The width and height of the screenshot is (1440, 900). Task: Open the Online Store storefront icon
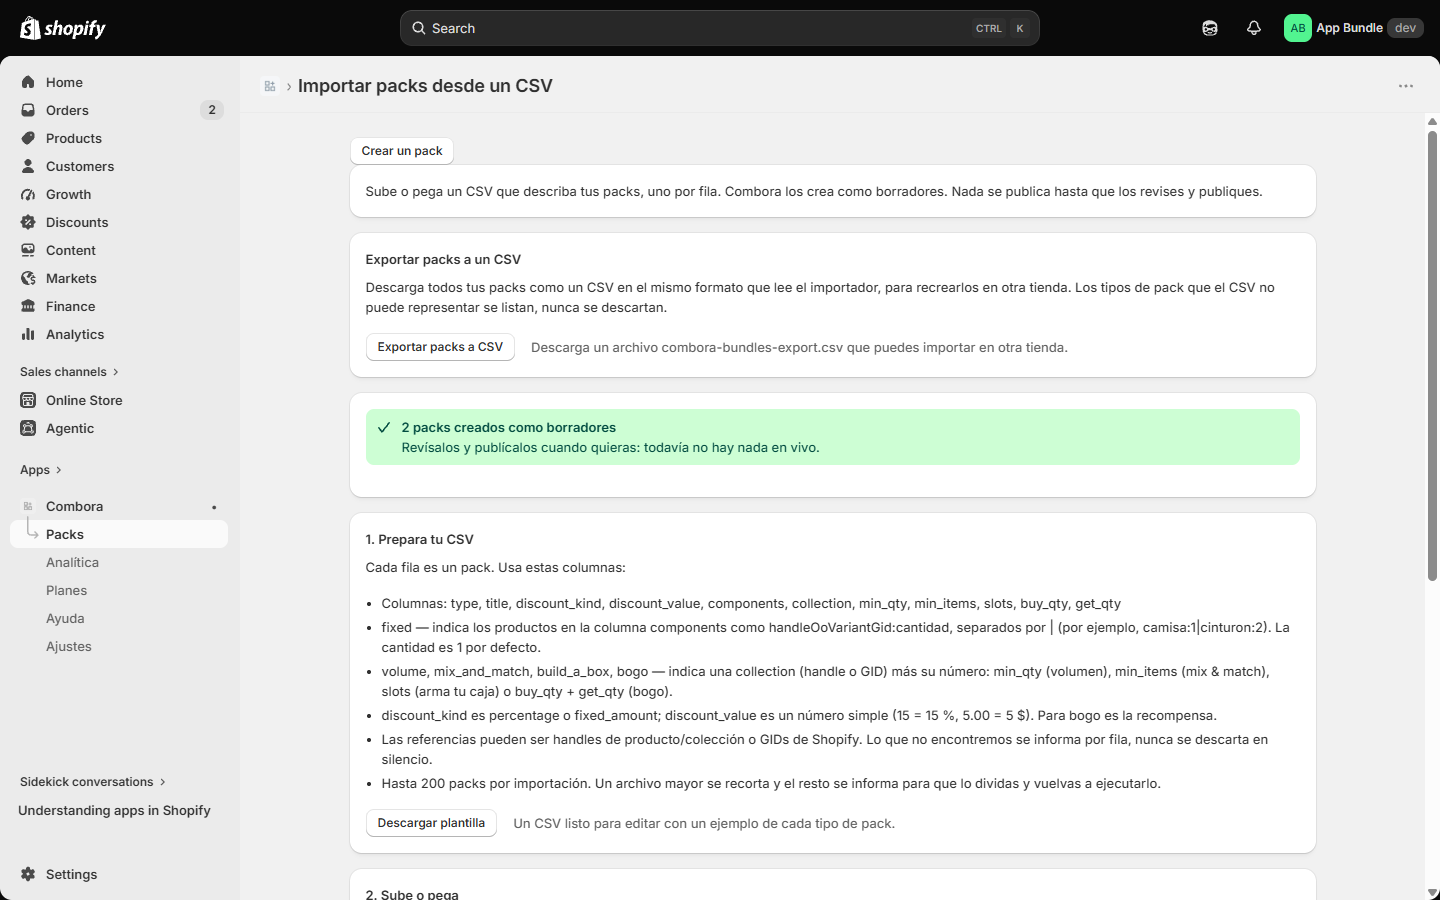pos(28,400)
